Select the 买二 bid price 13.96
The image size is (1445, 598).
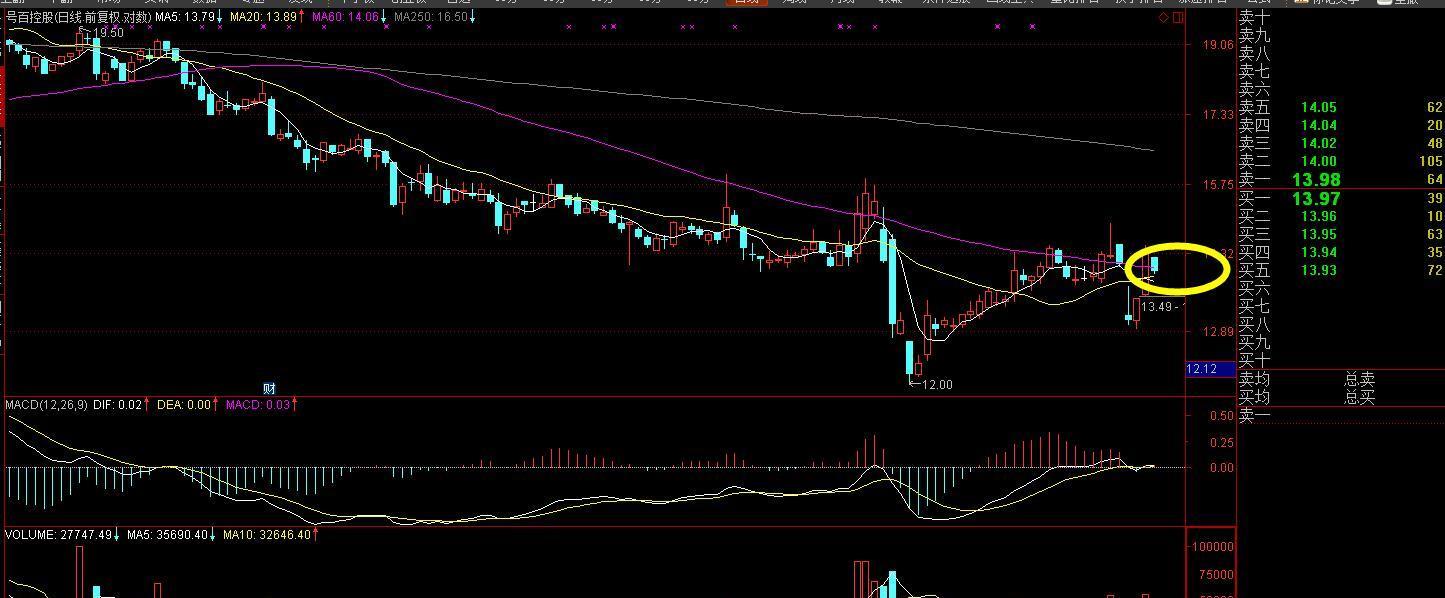[1319, 217]
